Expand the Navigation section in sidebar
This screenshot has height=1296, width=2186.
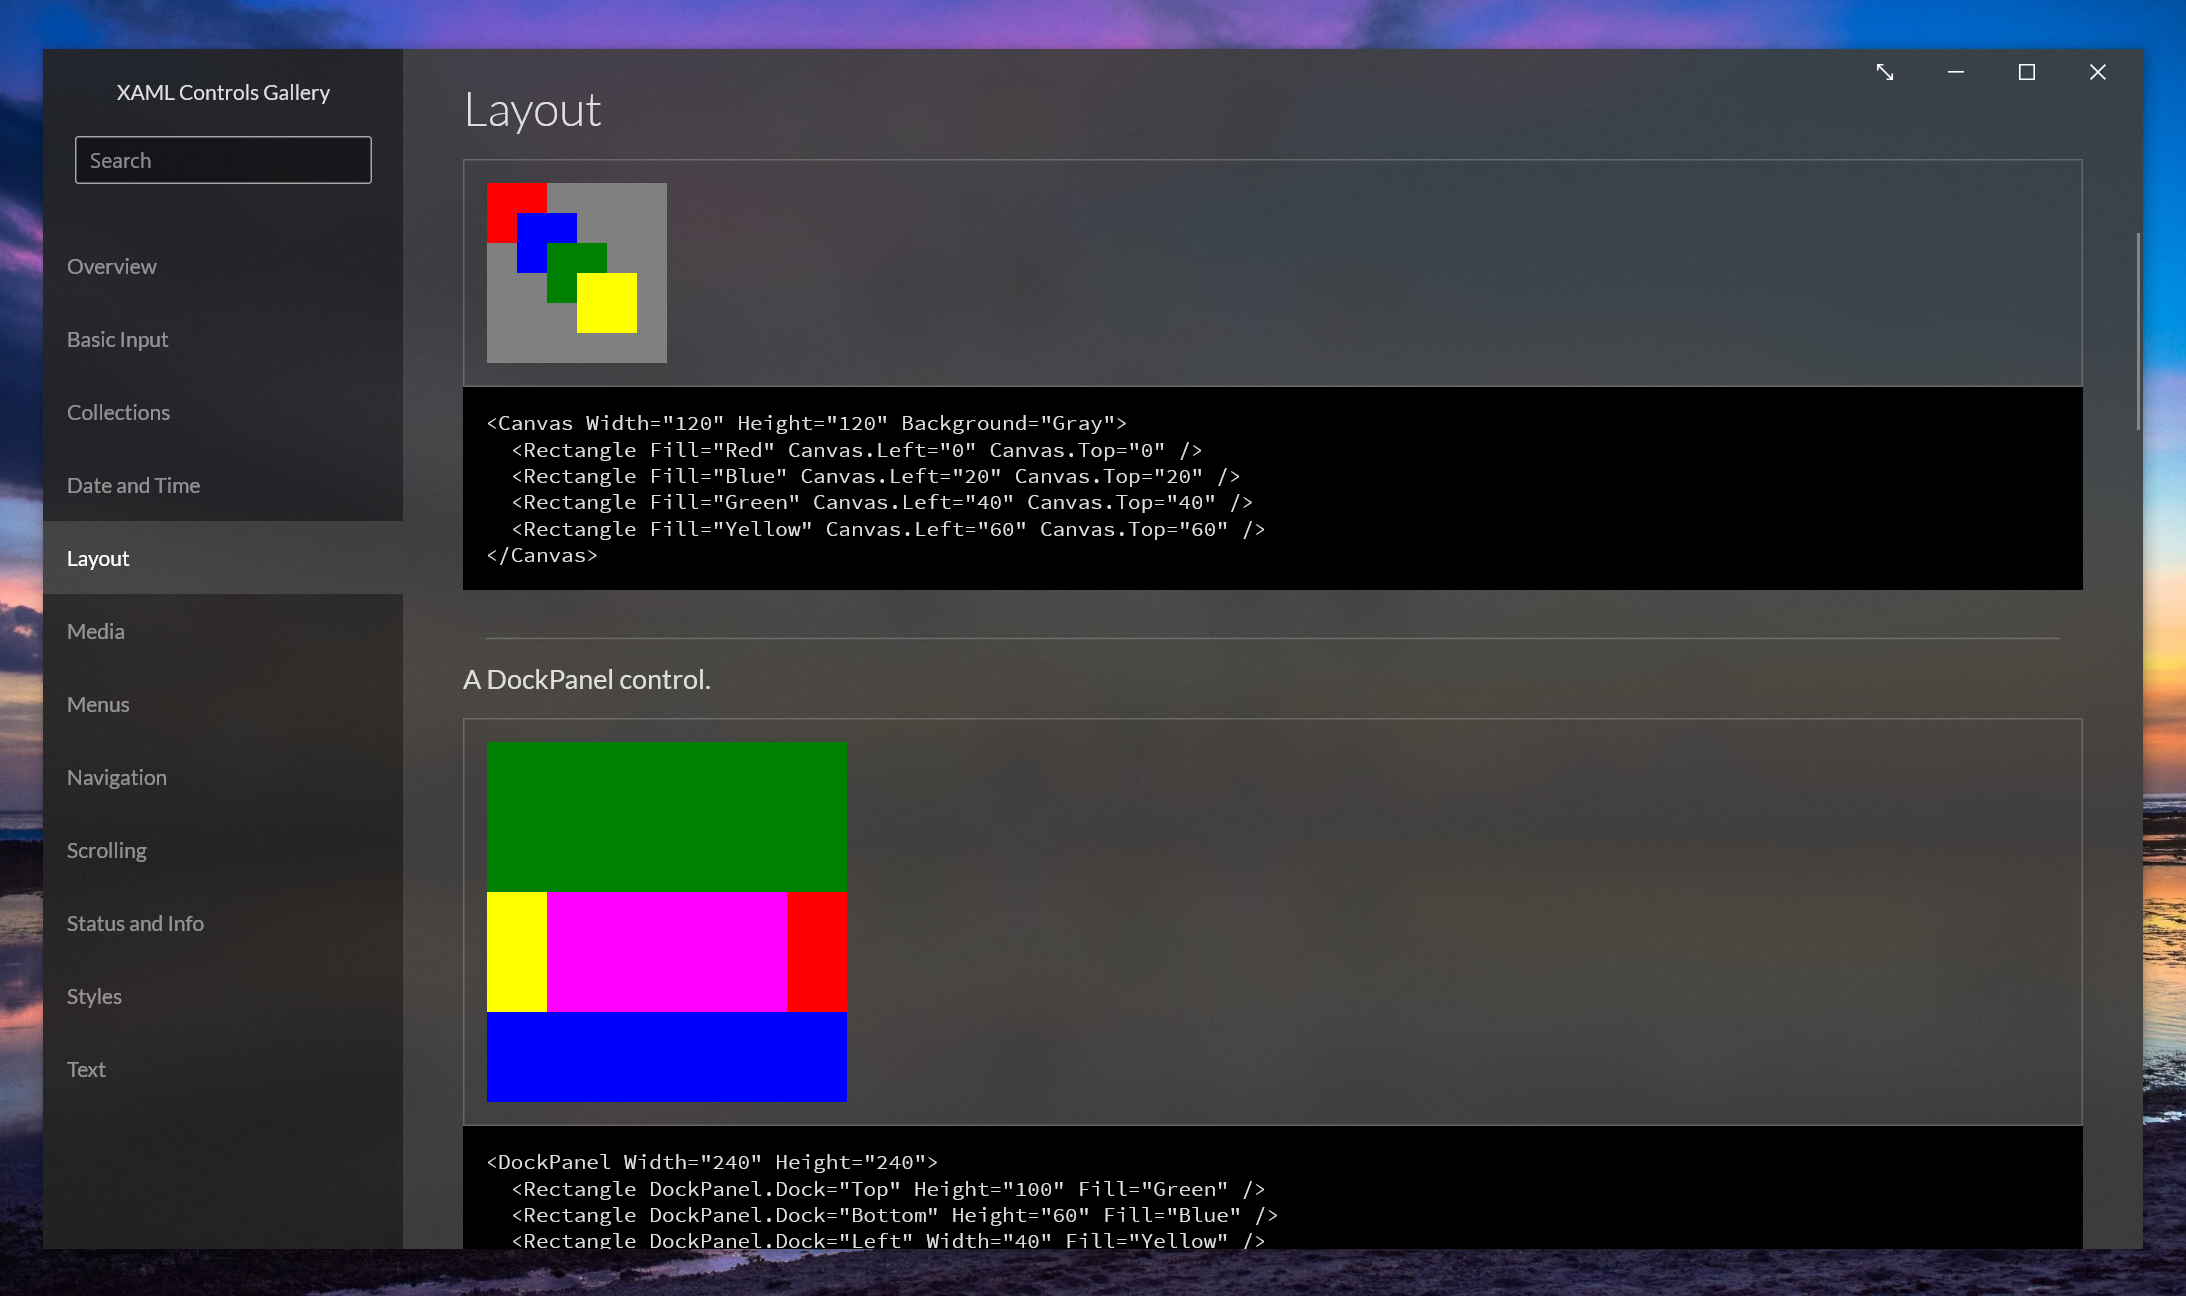point(116,776)
